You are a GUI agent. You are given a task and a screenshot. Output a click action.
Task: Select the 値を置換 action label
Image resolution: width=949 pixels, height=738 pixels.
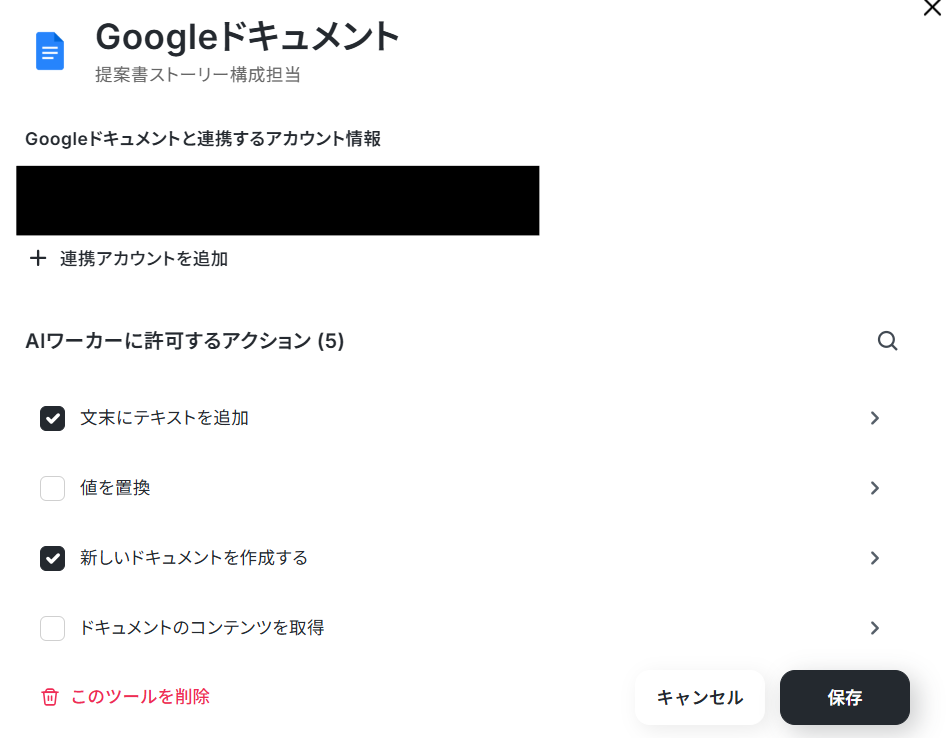click(115, 488)
